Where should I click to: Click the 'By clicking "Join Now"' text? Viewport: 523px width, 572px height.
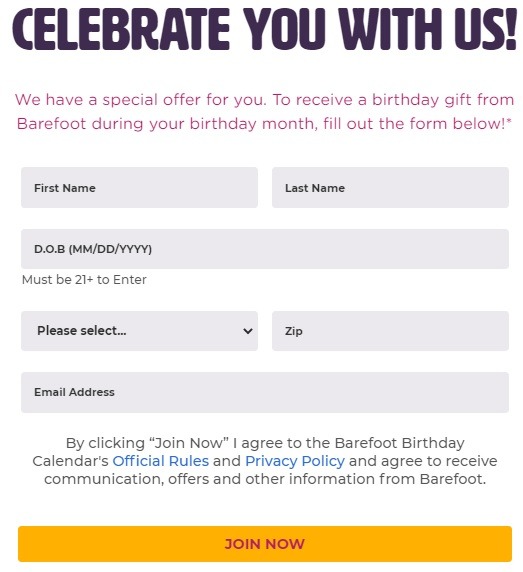147,443
